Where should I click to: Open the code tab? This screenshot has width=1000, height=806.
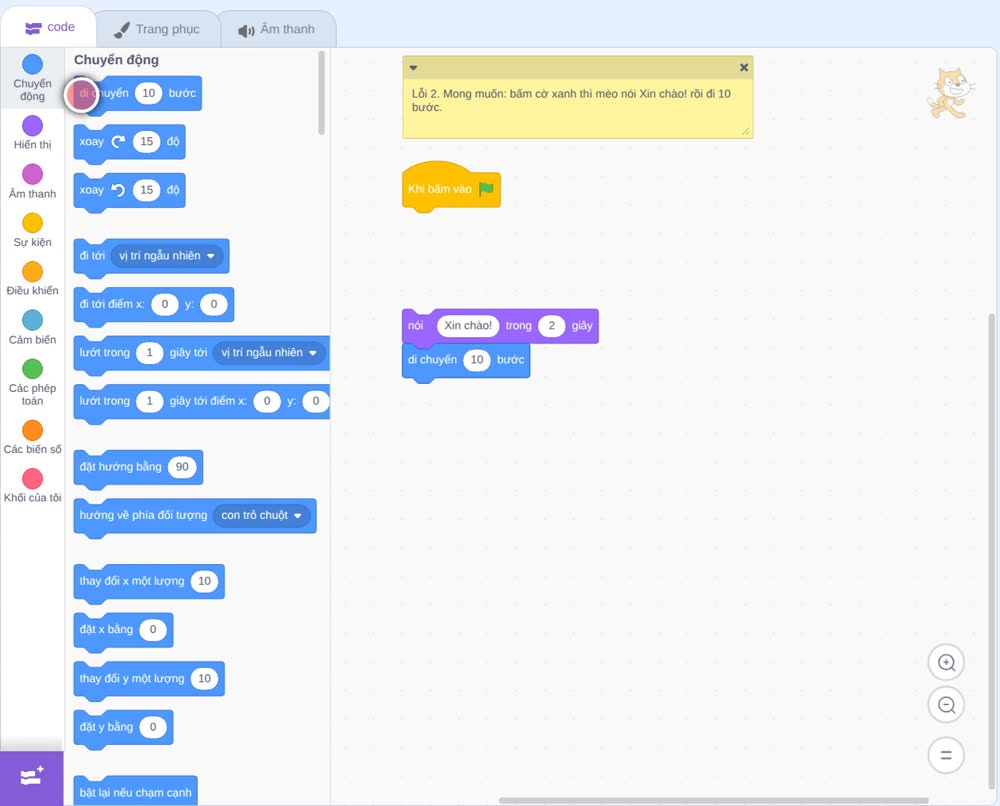(49, 27)
